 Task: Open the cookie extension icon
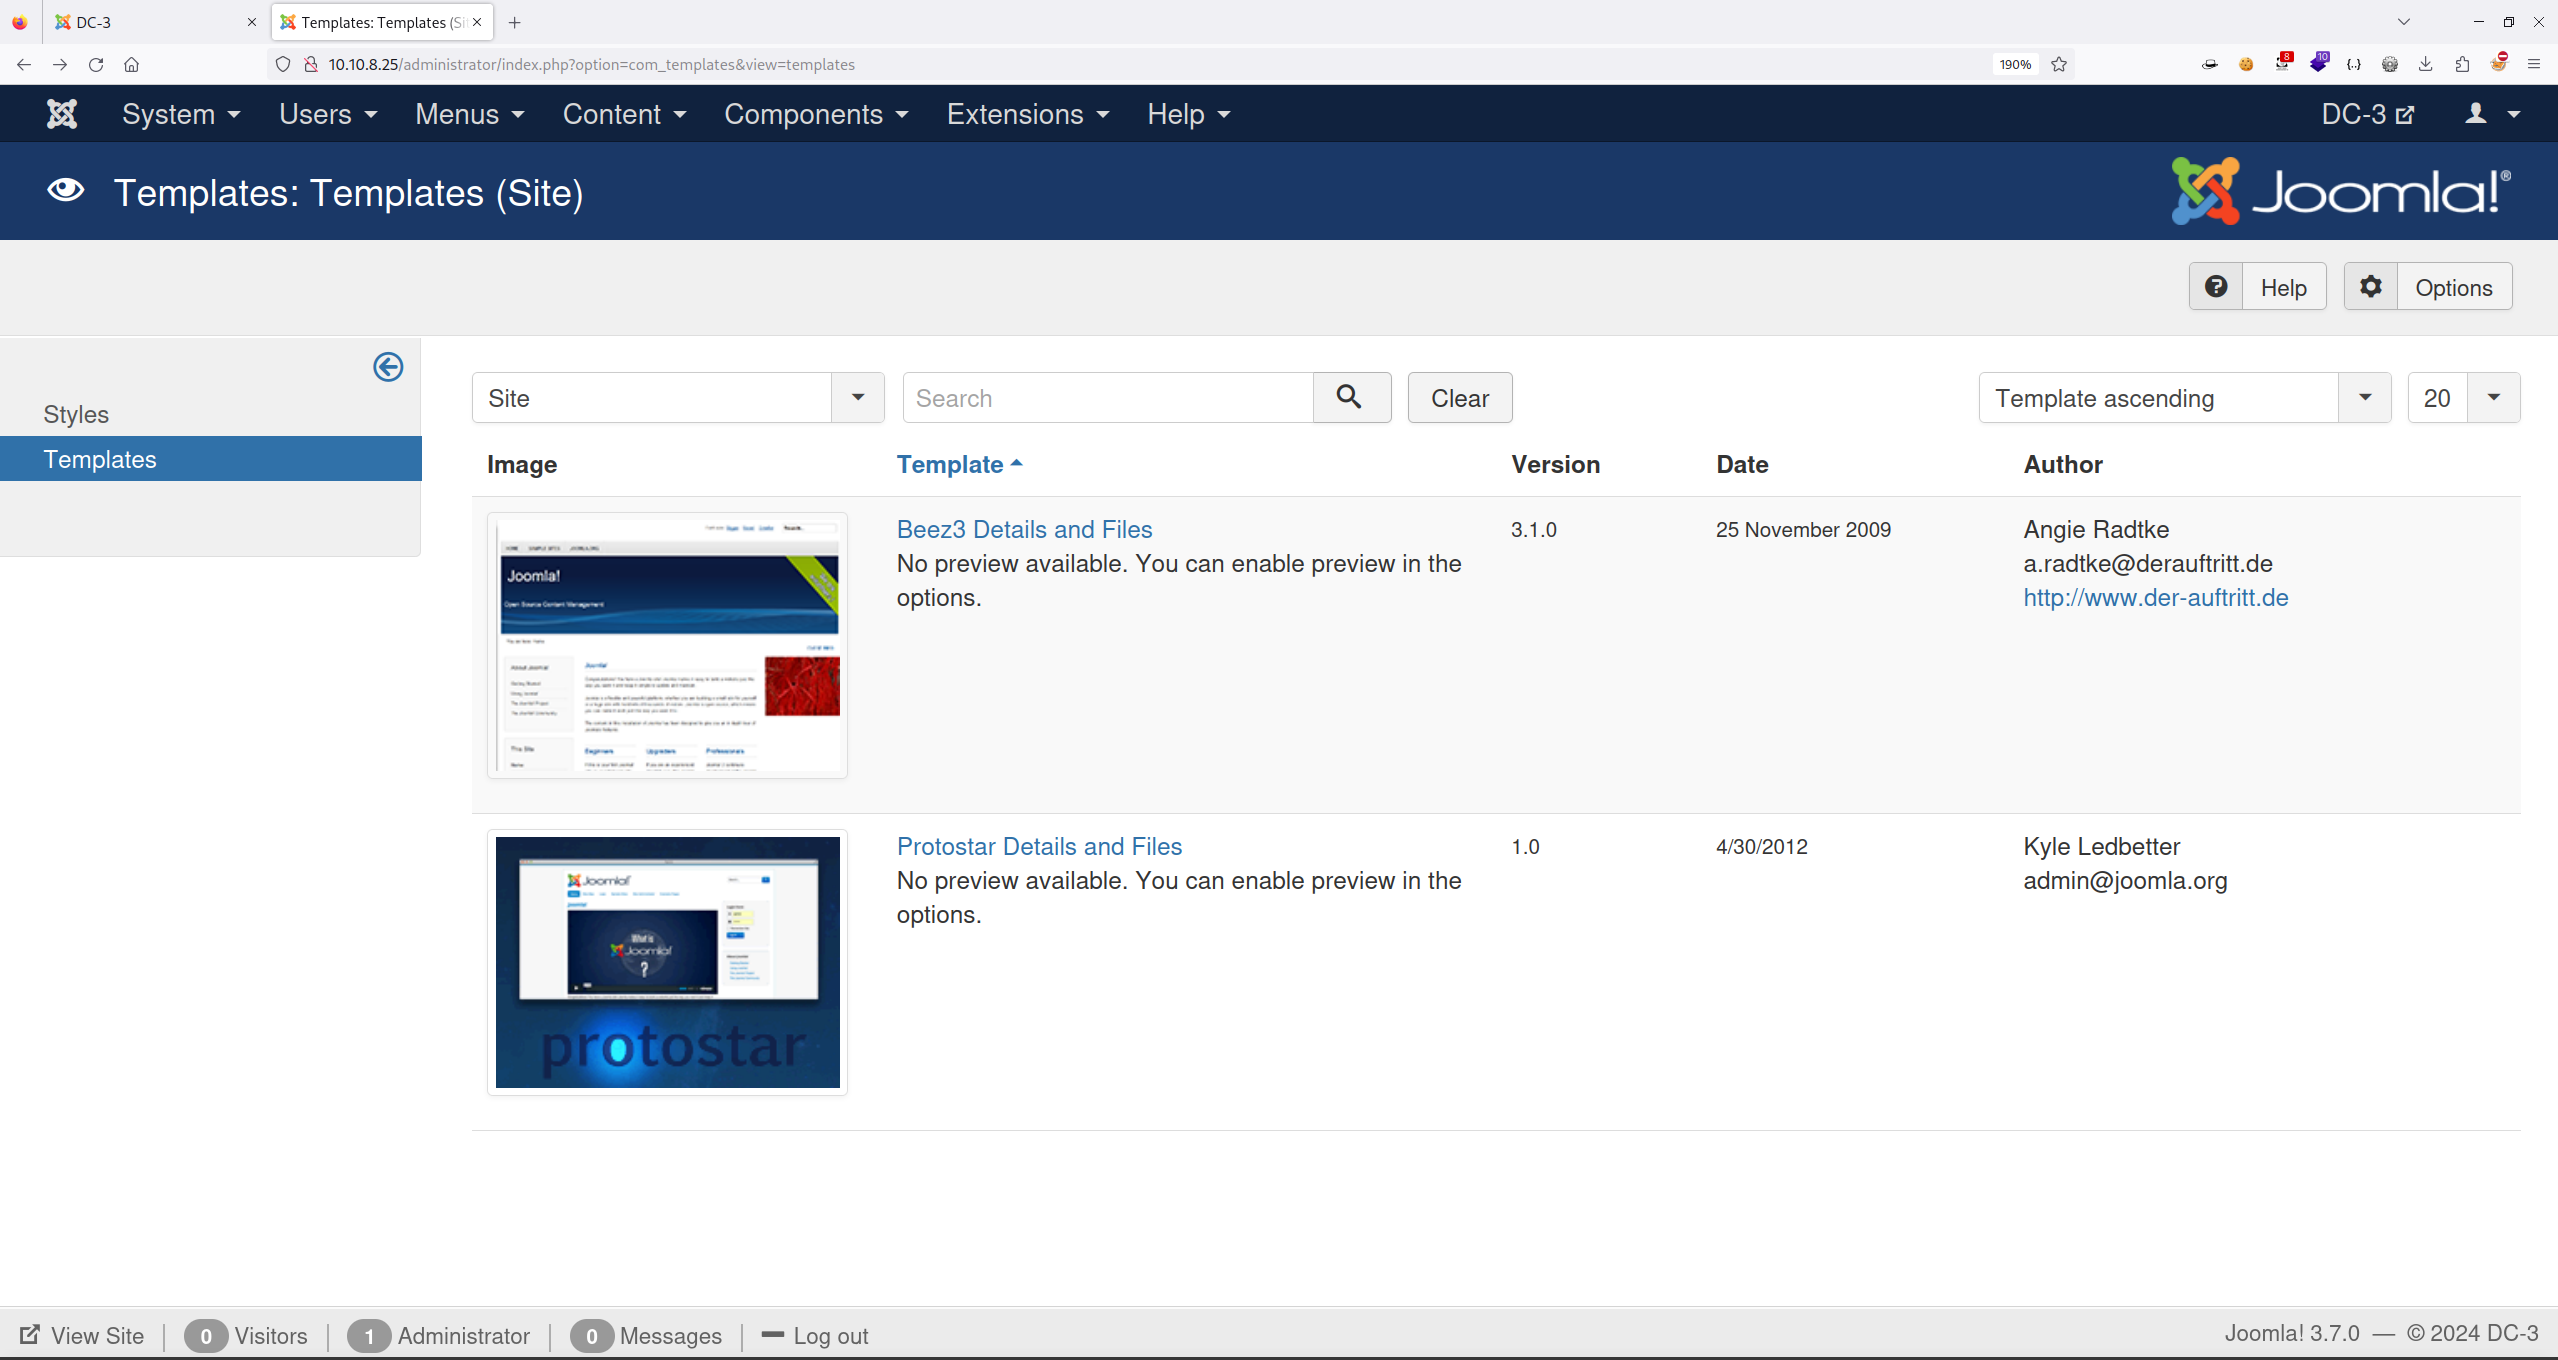(x=2246, y=64)
